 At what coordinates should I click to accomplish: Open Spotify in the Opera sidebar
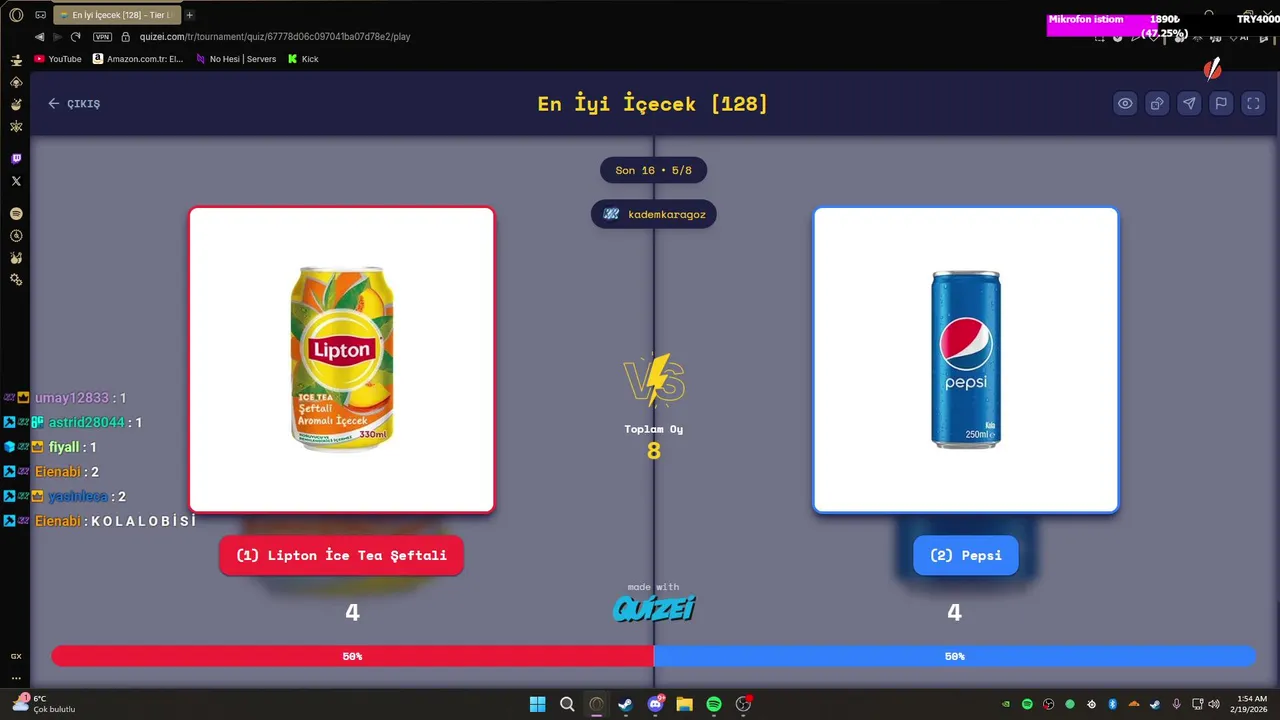(x=16, y=214)
